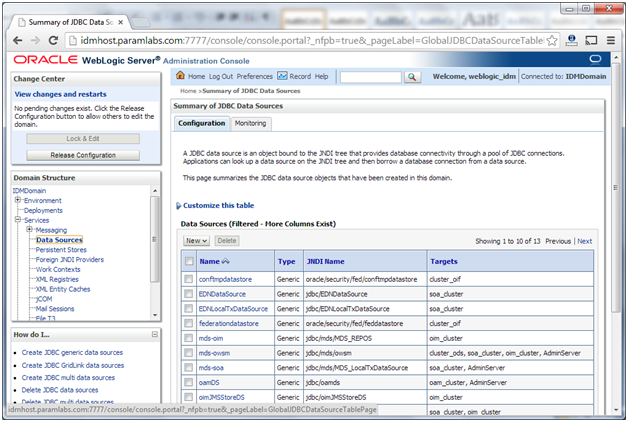Check the mds-soa row checkbox

point(189,368)
